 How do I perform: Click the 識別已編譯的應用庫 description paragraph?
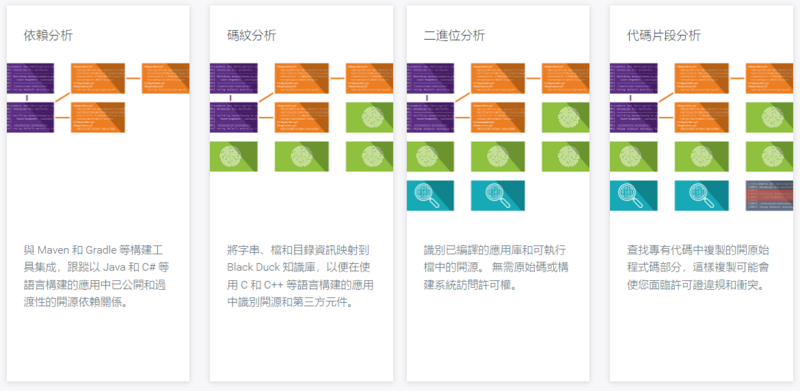[x=495, y=267]
